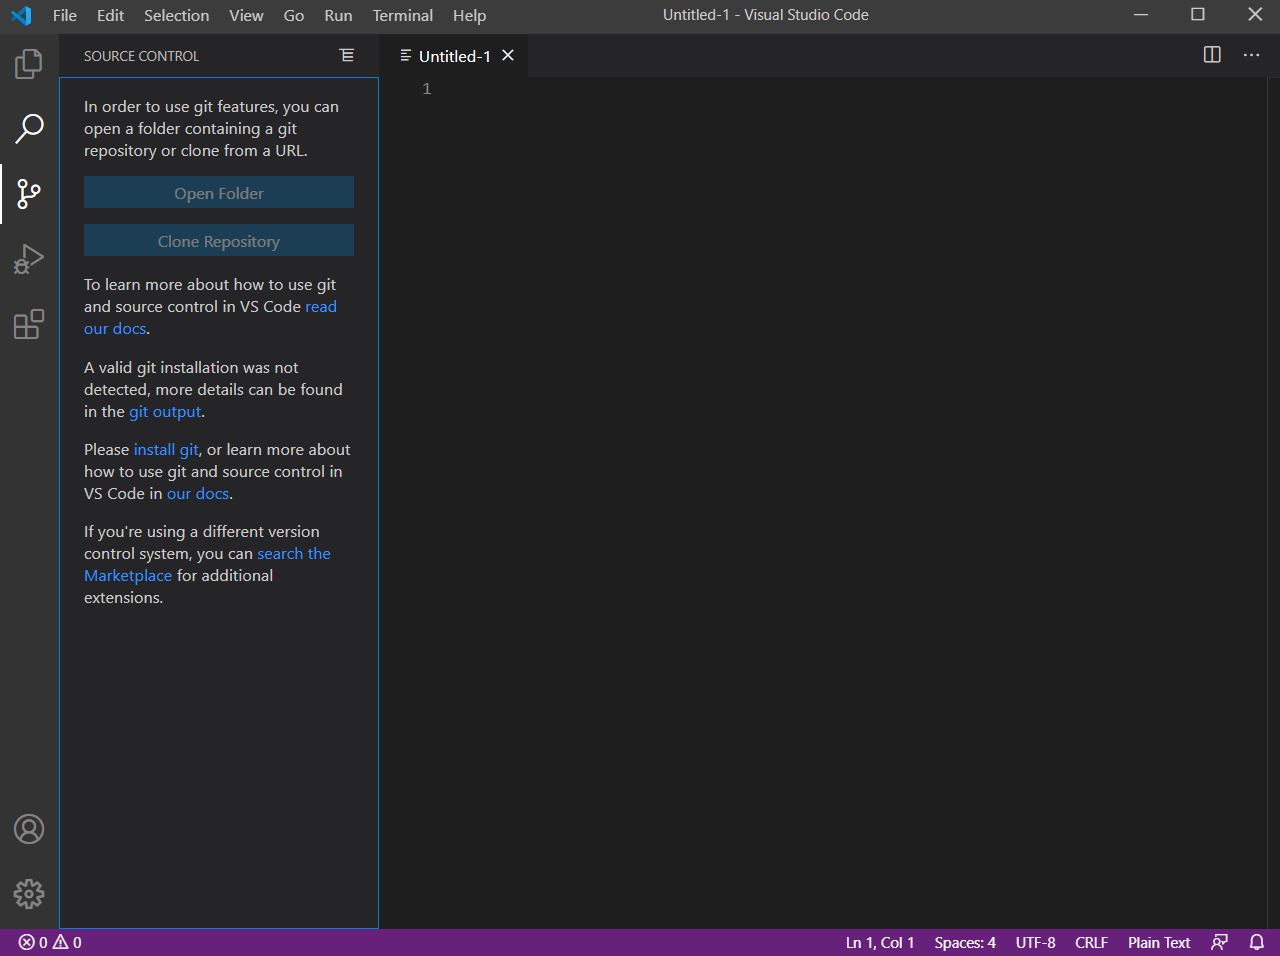The height and width of the screenshot is (956, 1280).
Task: Click Ln 1, Col 1 indicator
Action: 879,942
